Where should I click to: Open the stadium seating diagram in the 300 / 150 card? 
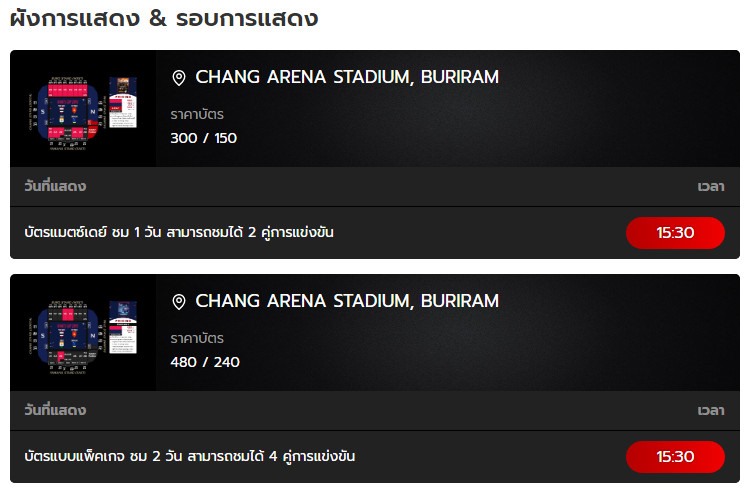coord(66,113)
